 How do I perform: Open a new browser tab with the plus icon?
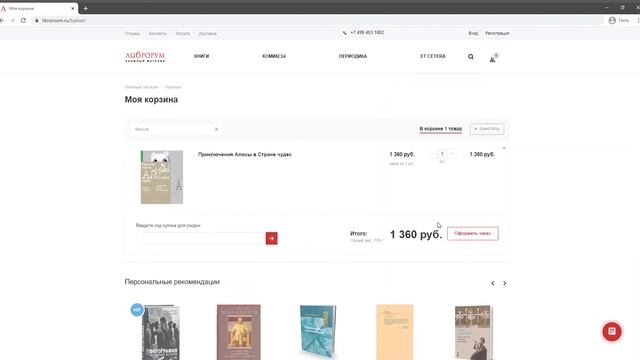85,8
